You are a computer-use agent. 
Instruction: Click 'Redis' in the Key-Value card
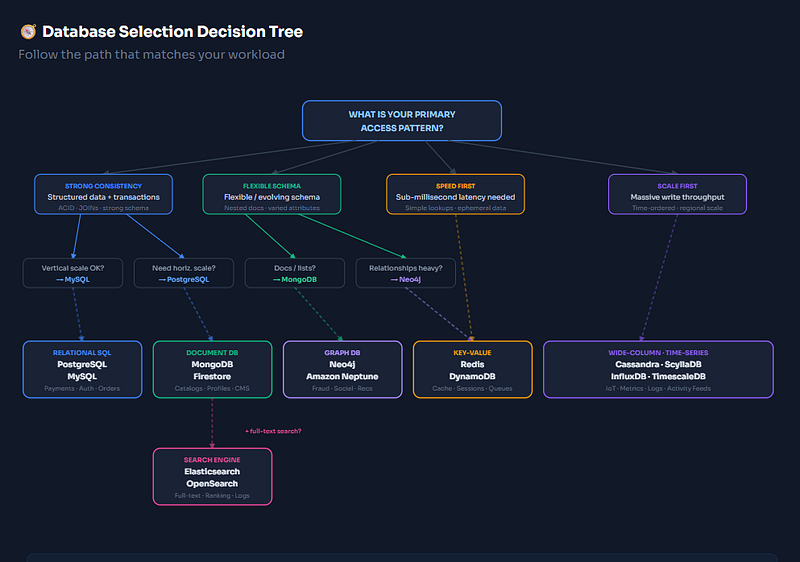coord(472,365)
